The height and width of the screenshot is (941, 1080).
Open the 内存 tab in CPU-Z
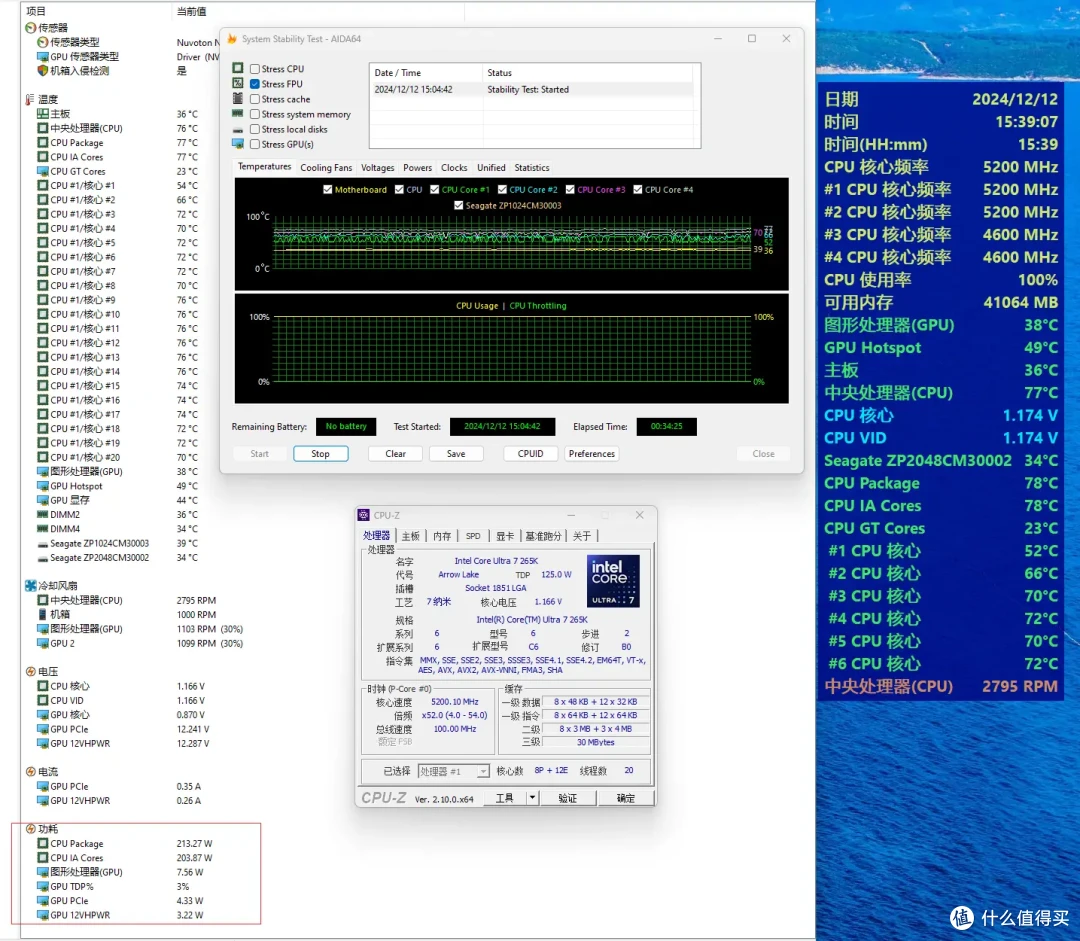coord(442,536)
